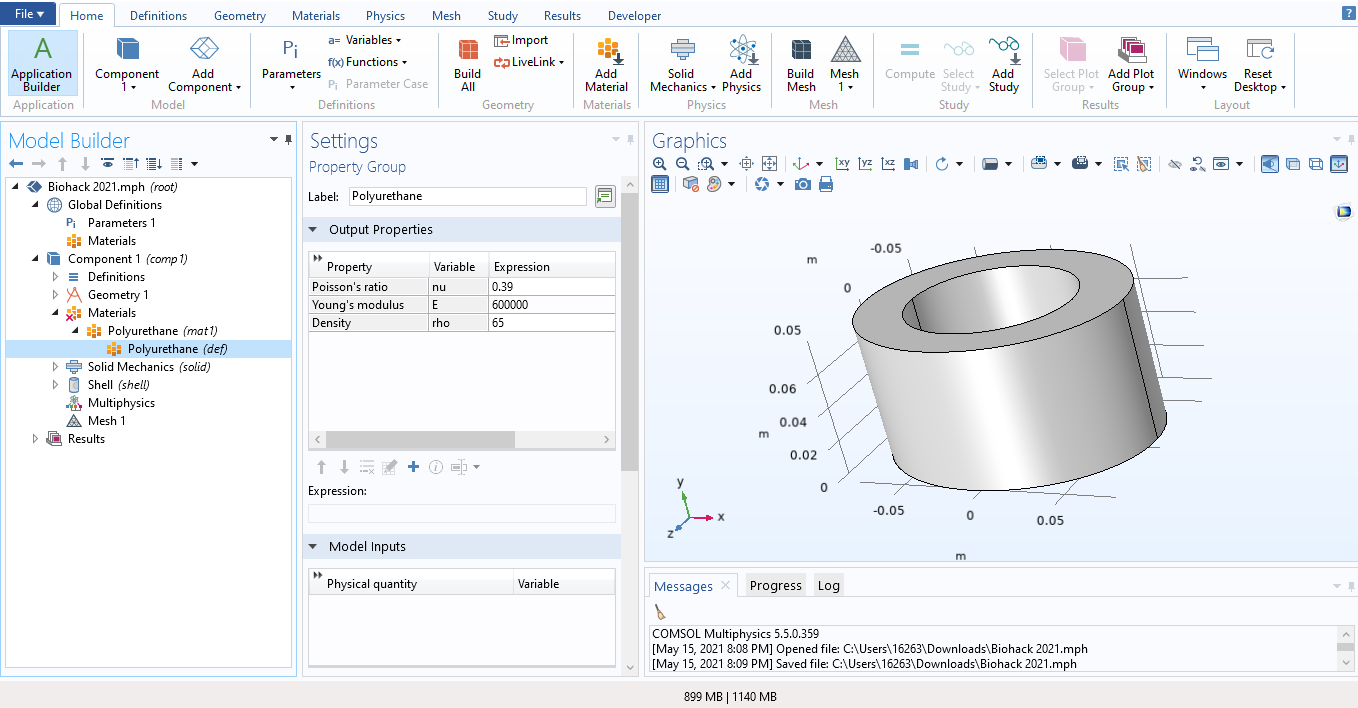Collapse the Output Properties section
The height and width of the screenshot is (708, 1358).
(x=313, y=230)
